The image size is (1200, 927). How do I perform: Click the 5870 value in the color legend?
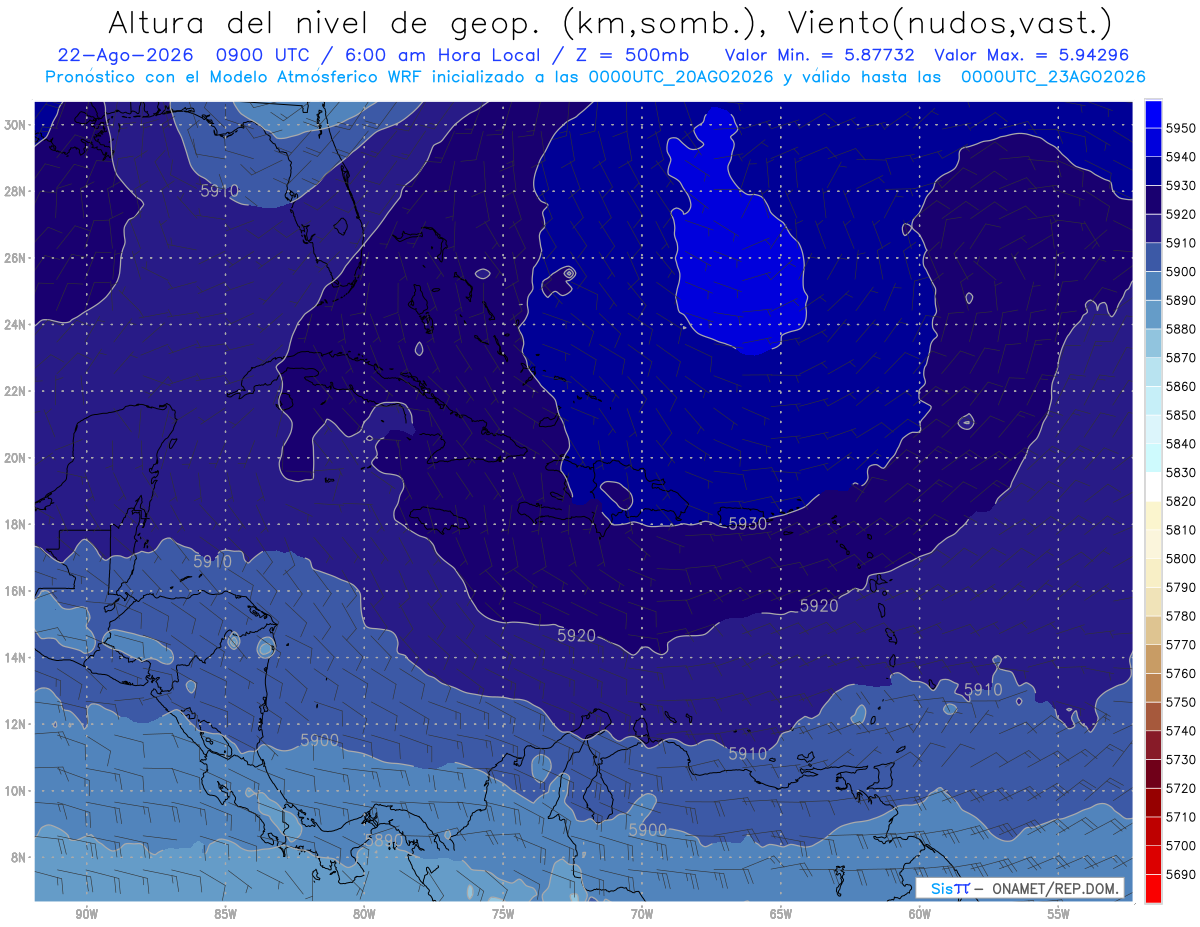coord(1180,358)
